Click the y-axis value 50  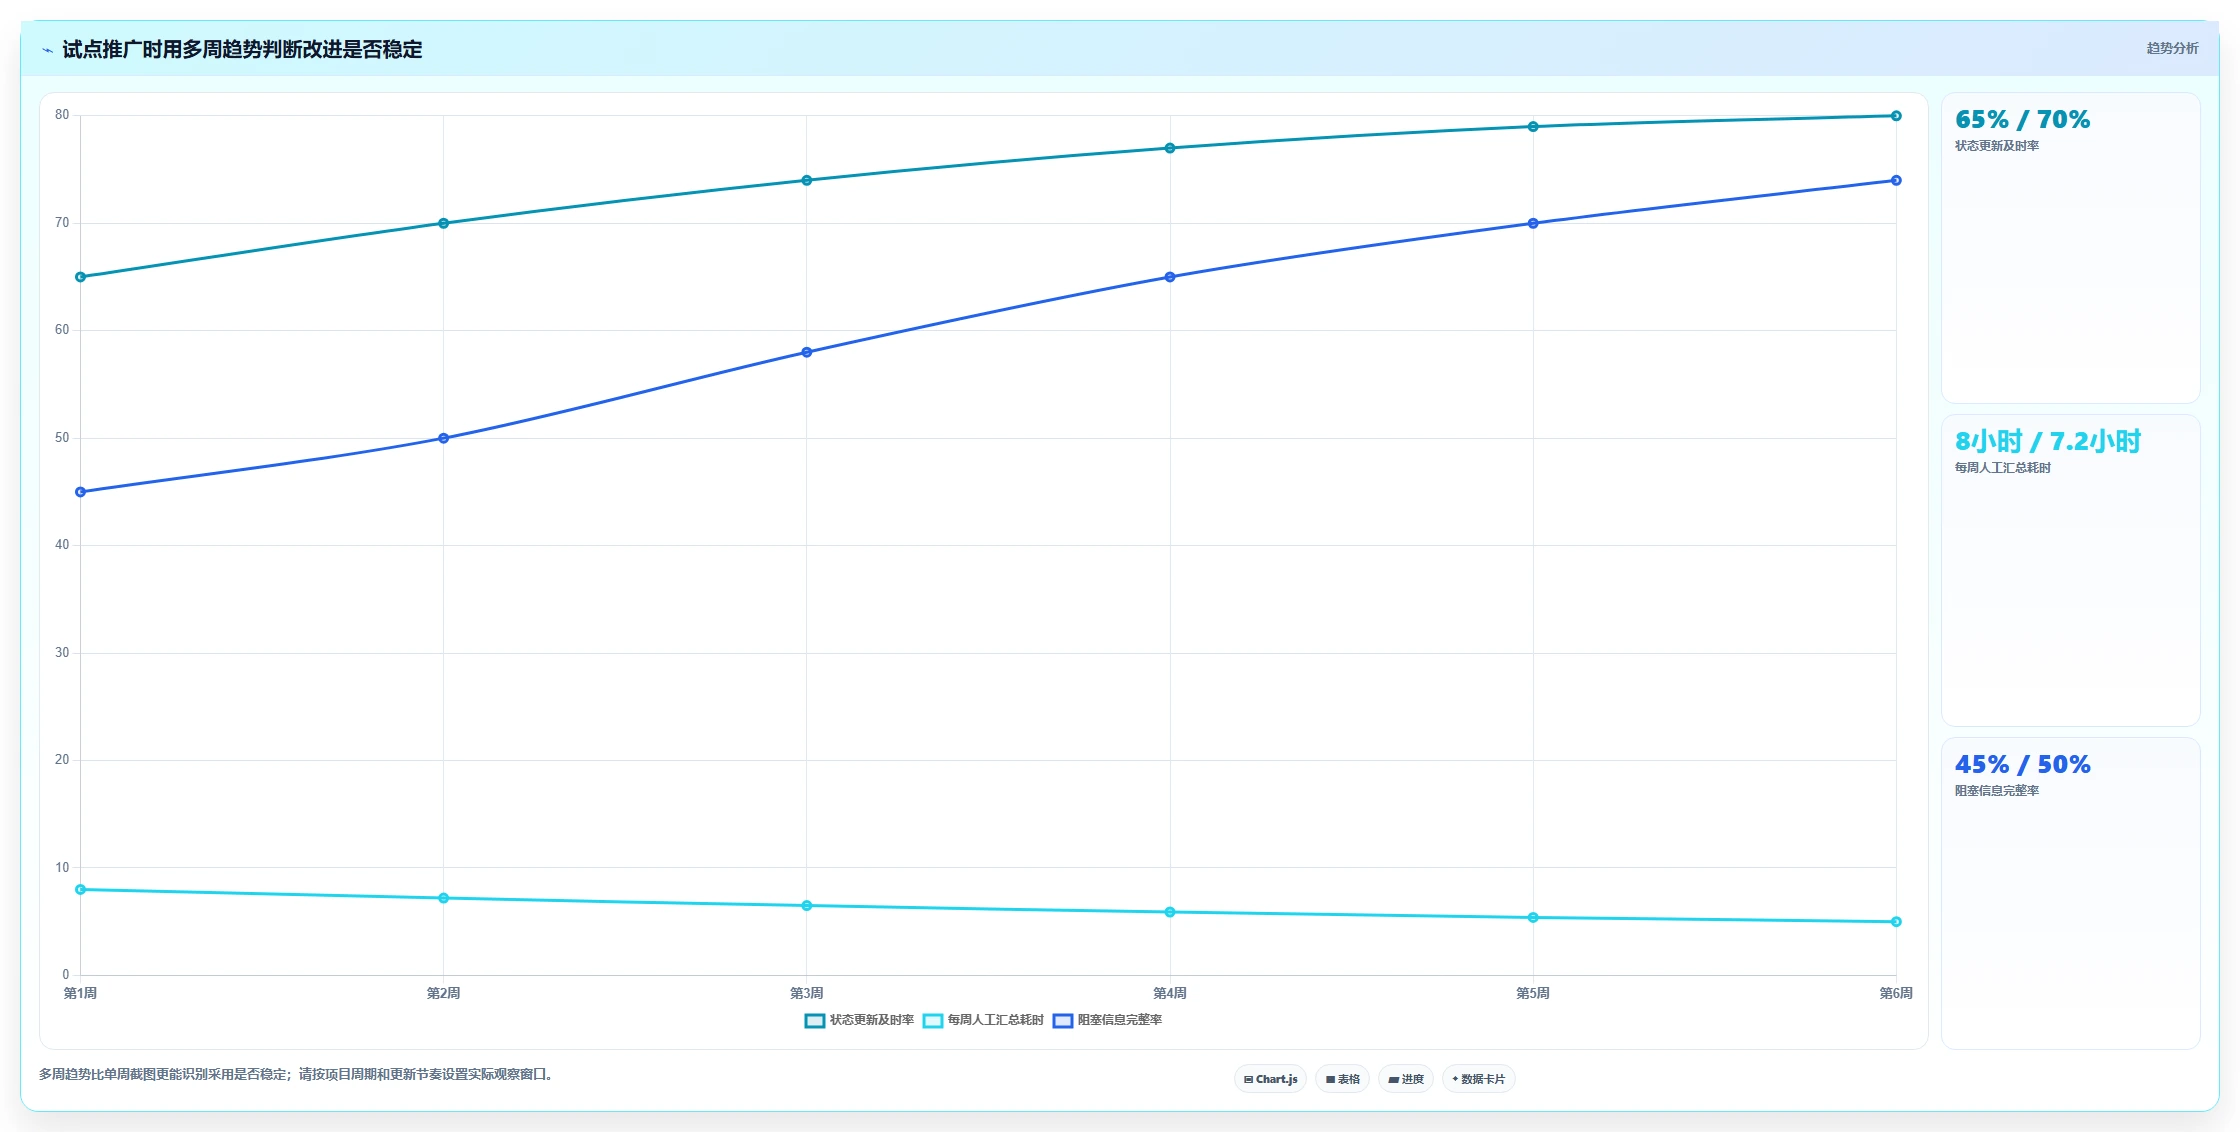point(62,438)
